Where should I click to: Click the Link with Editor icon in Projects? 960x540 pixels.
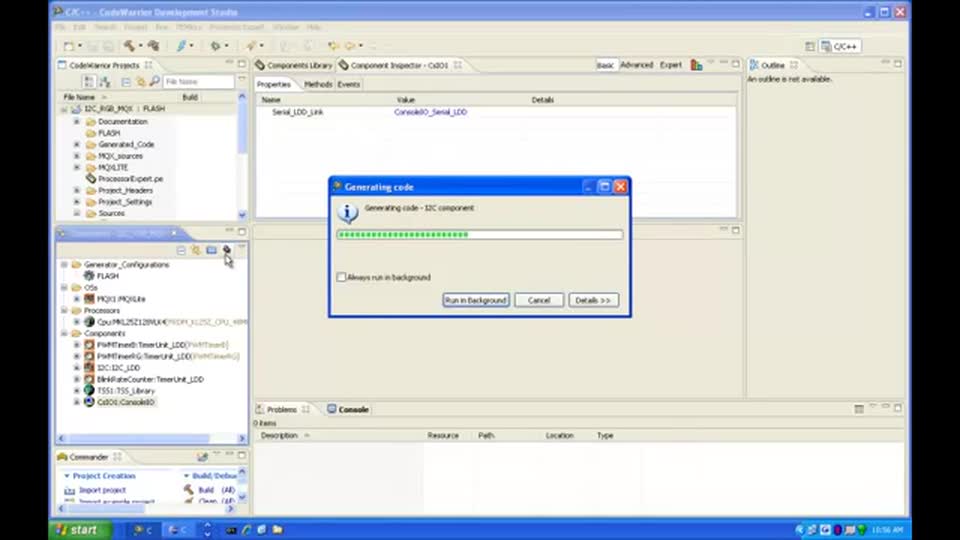click(x=141, y=81)
